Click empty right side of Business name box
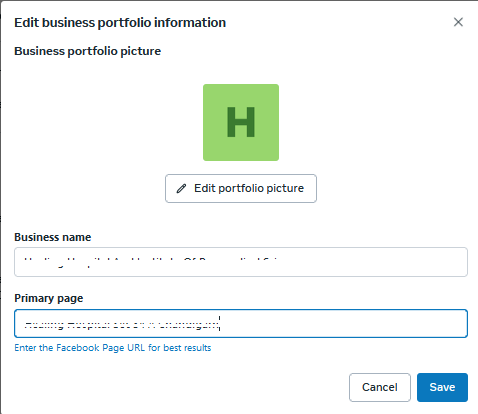Image resolution: width=478 pixels, height=414 pixels. (373, 262)
